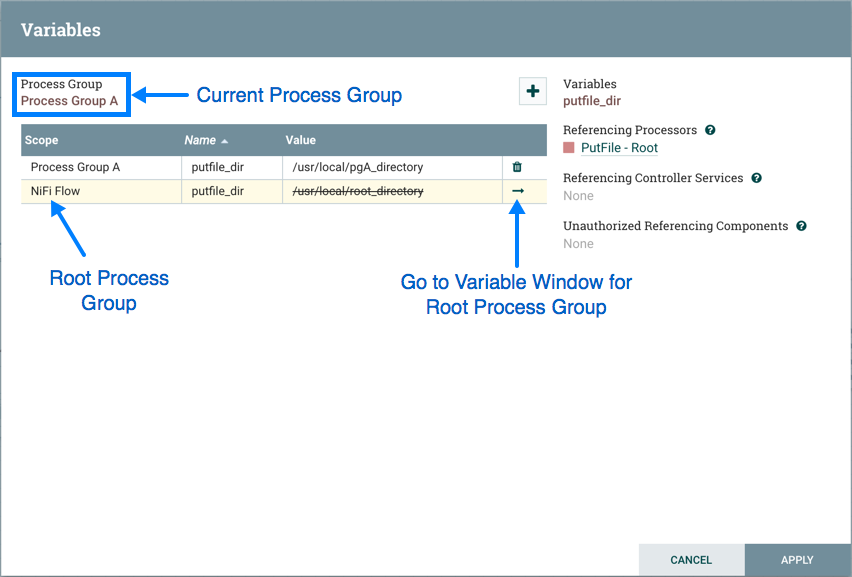Open help icon beside Referencing Controller Services

(757, 177)
